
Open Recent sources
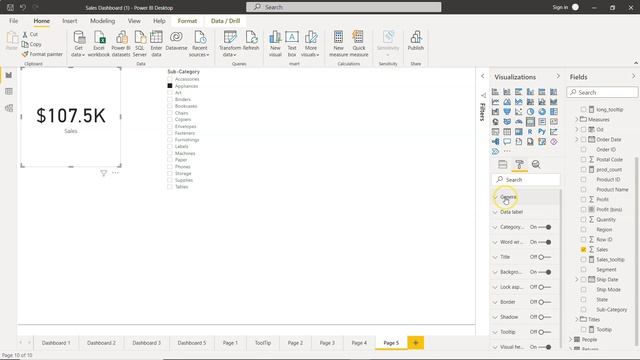point(200,44)
